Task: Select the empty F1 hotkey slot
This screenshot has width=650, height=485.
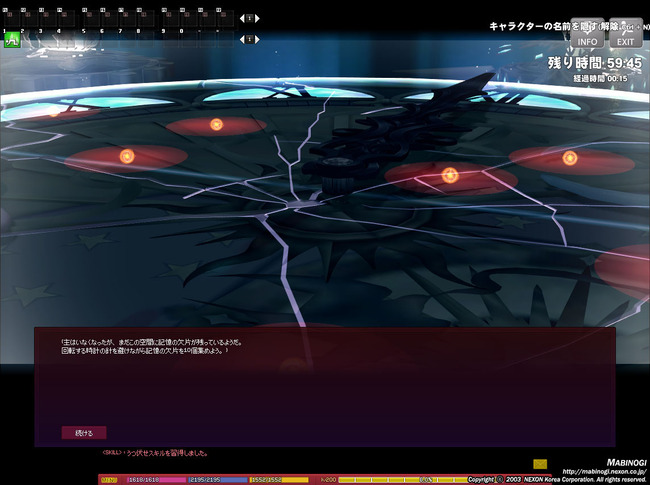Action: [x=12, y=19]
